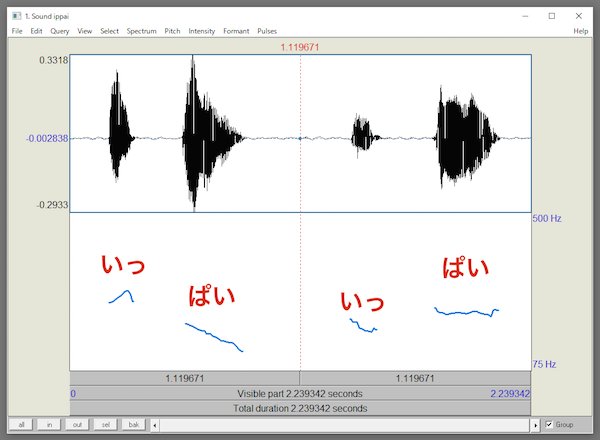Screen dimensions: 600x440
Task: Close the Sound ippai window
Action: pos(579,16)
